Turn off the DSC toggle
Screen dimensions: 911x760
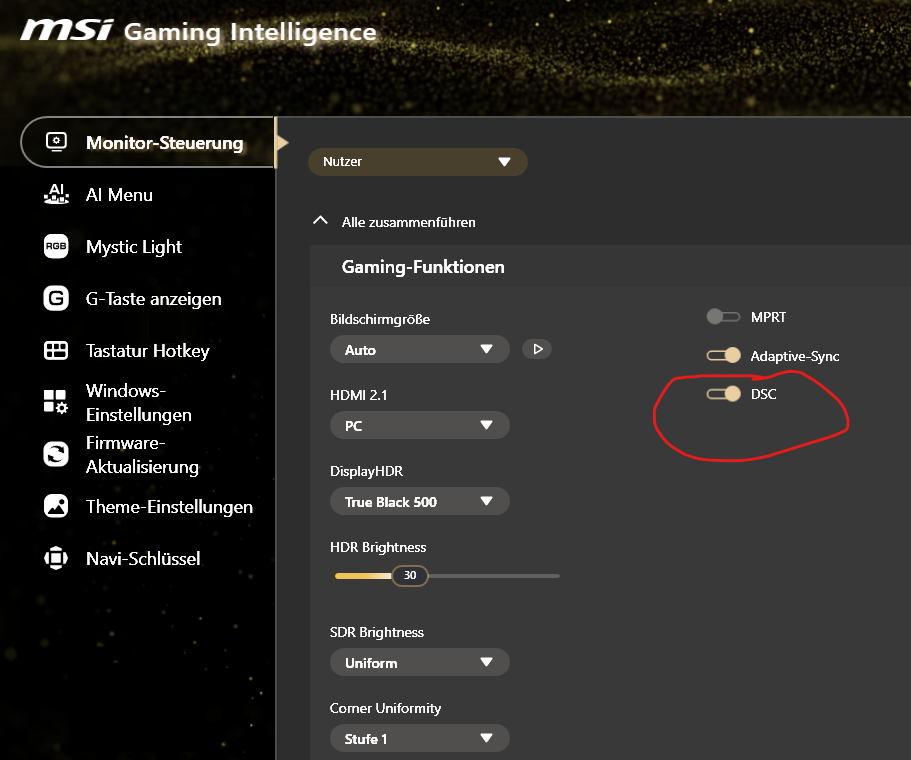coord(723,394)
